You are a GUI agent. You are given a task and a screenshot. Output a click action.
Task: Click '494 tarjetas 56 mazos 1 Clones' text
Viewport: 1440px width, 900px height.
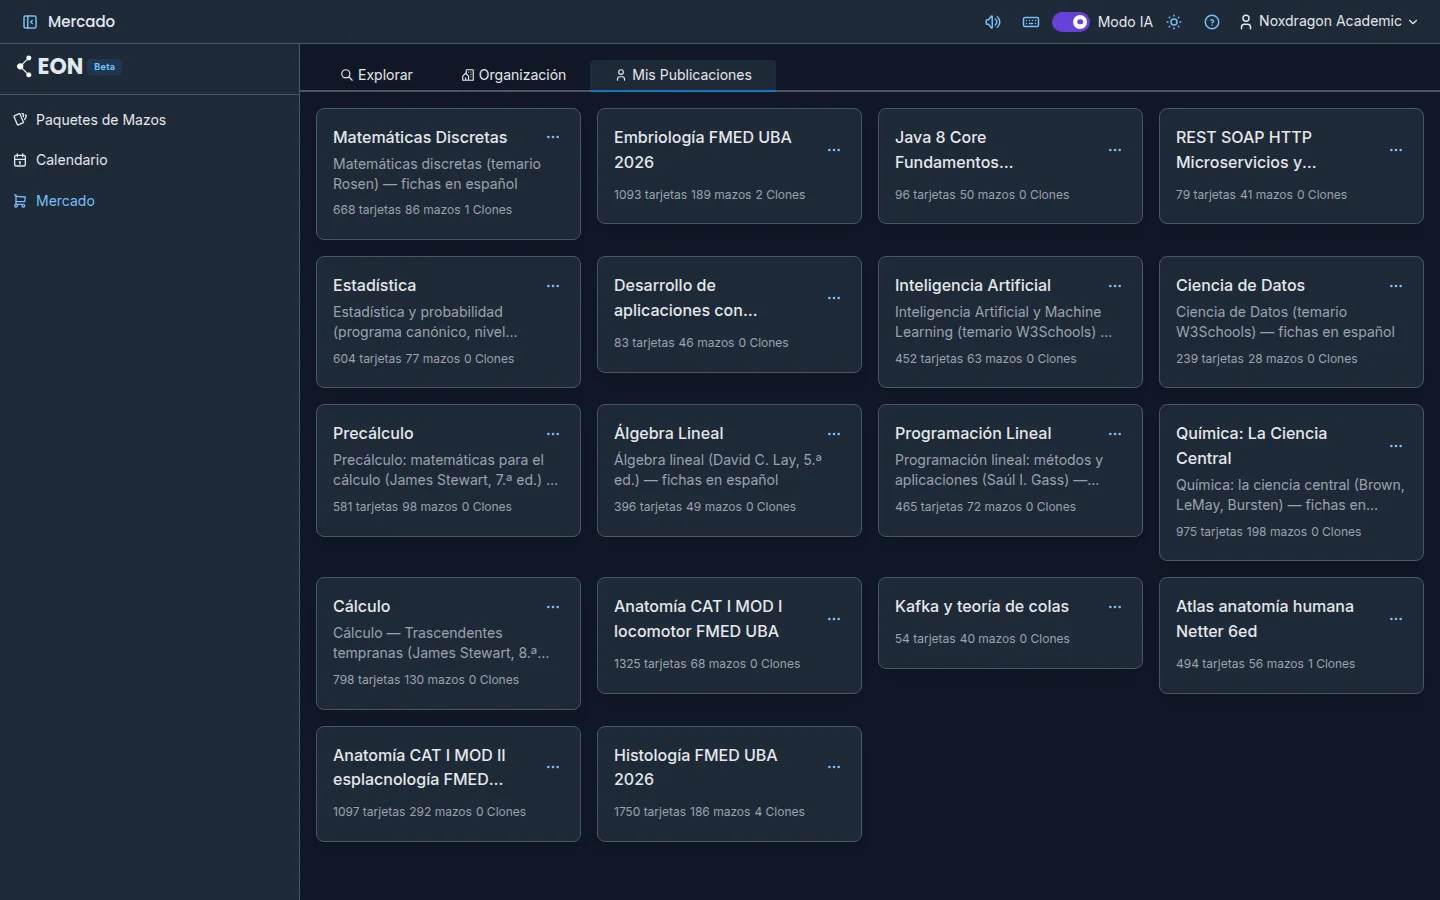(x=1266, y=664)
